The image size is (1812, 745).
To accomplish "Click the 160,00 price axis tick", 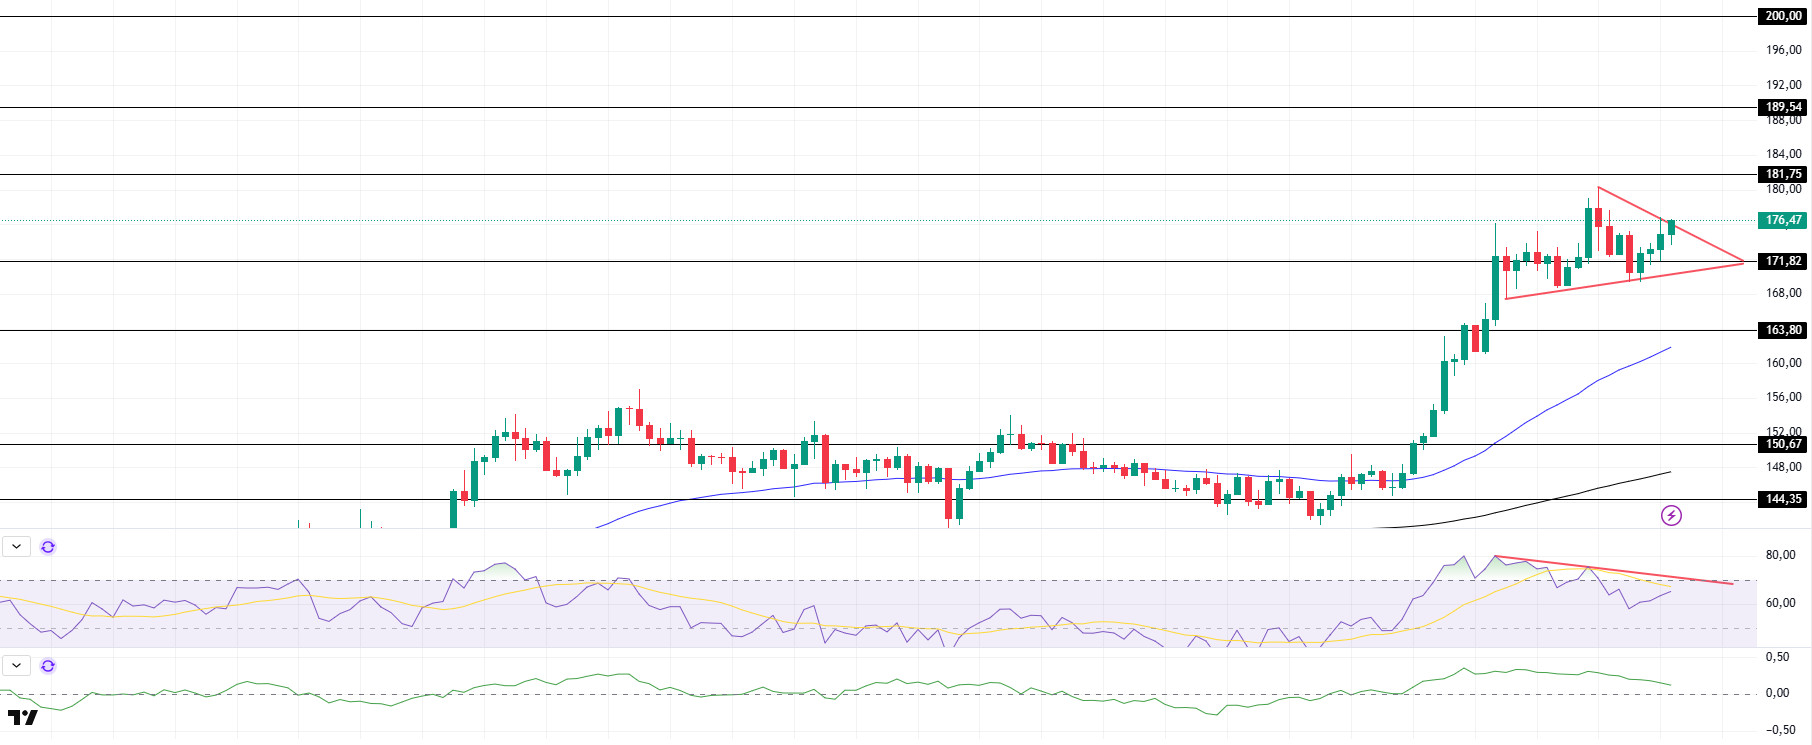I will 1784,363.
